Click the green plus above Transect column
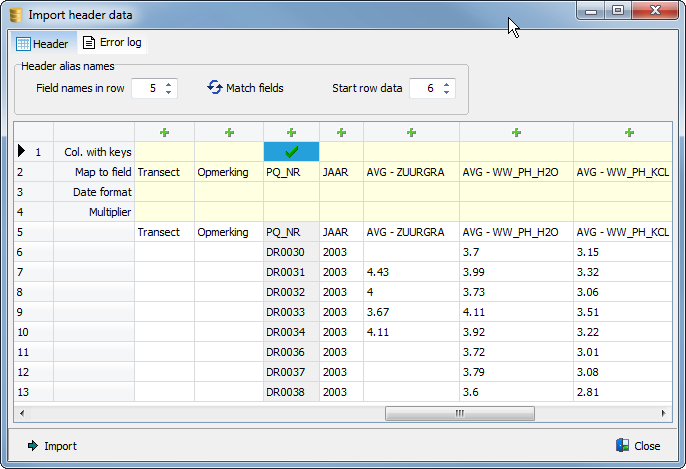The height and width of the screenshot is (469, 686). click(x=164, y=132)
